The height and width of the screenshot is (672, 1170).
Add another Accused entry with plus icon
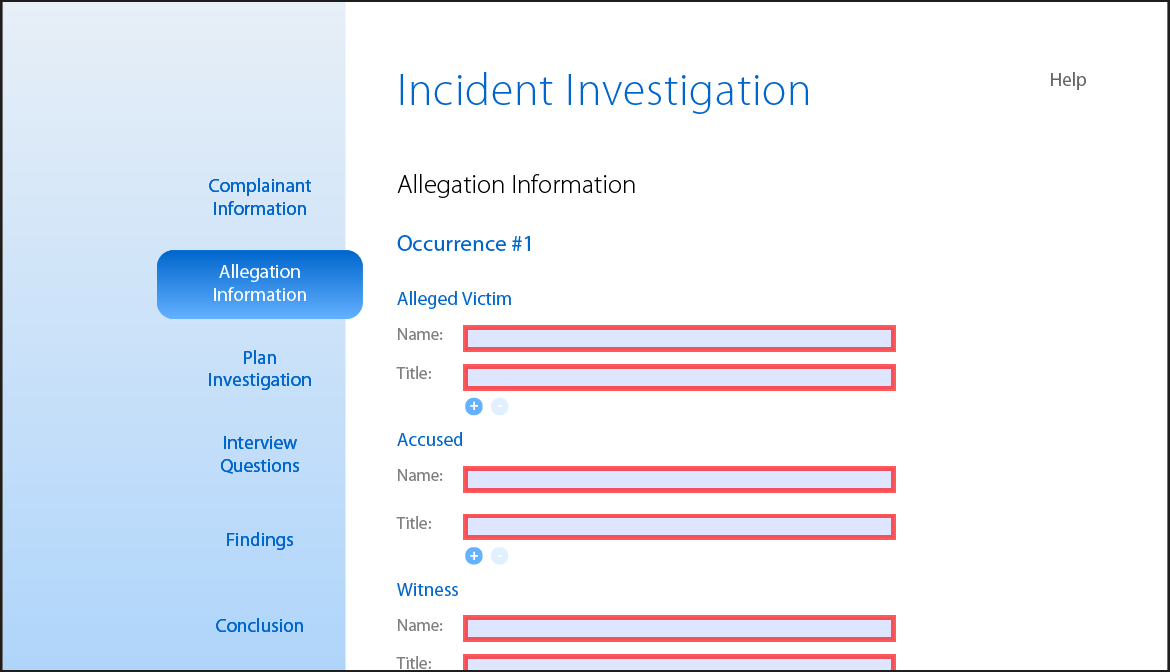click(474, 556)
